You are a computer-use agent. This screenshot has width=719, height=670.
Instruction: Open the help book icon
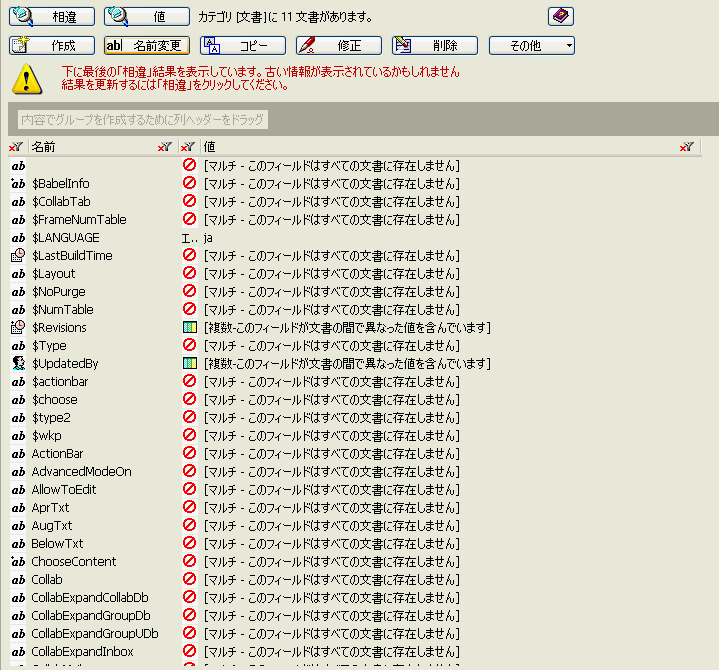pos(561,16)
